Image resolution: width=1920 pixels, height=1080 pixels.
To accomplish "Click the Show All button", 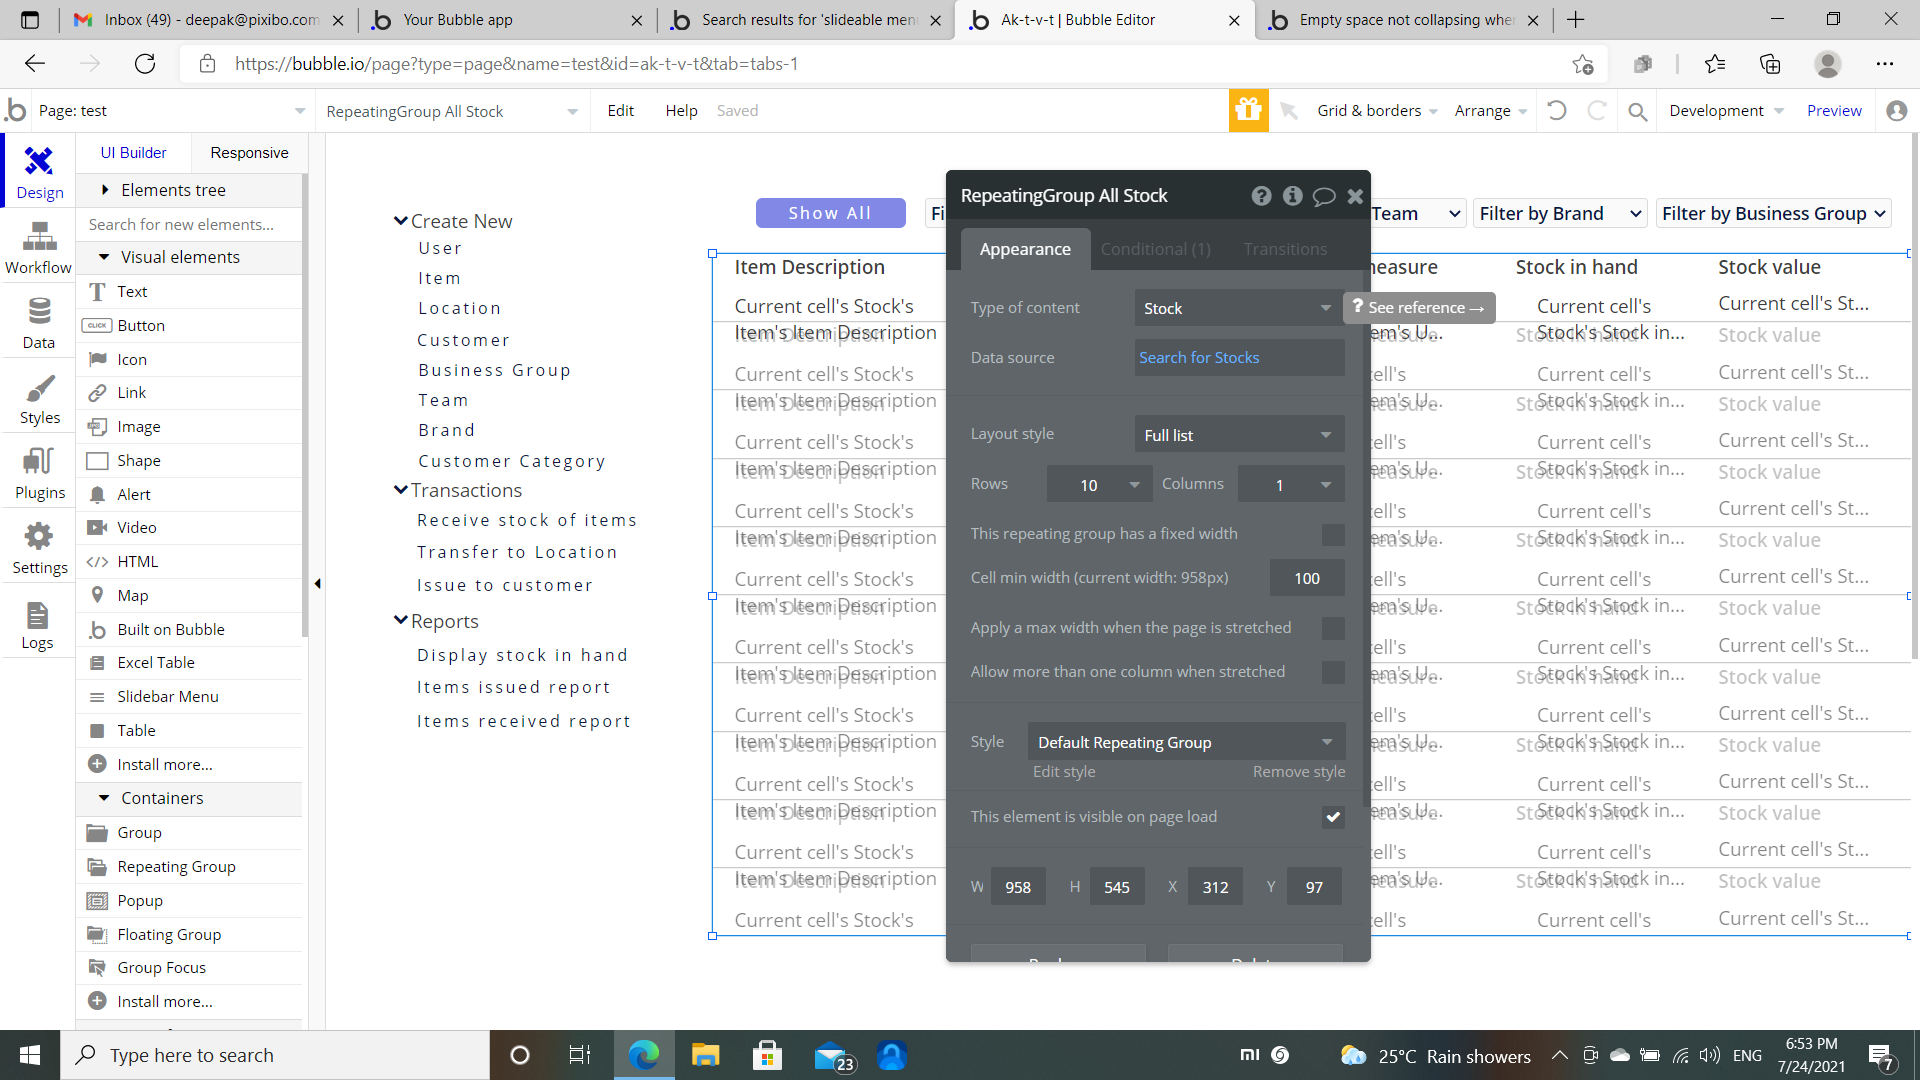I will tap(830, 213).
